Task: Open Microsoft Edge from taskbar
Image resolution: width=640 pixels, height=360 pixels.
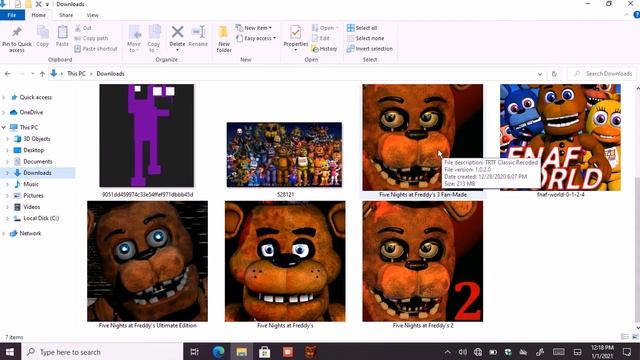Action: (x=218, y=352)
